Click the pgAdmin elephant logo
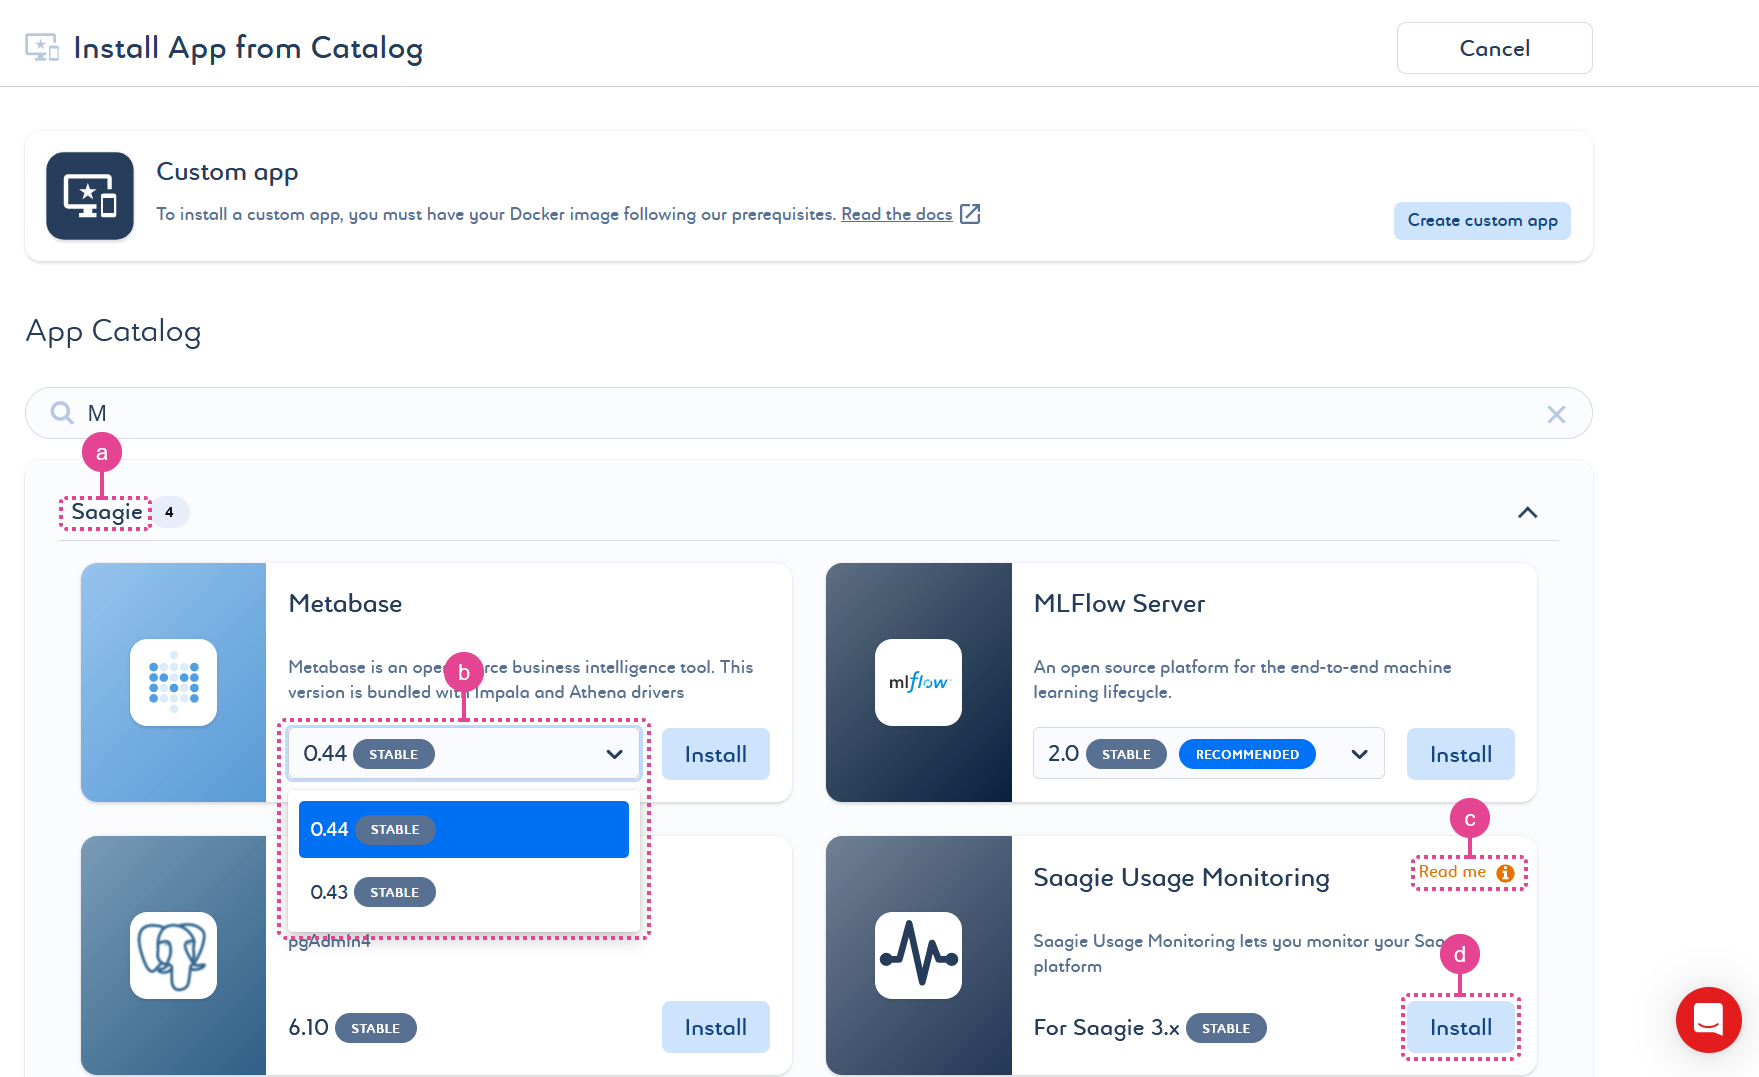1759x1077 pixels. click(173, 955)
